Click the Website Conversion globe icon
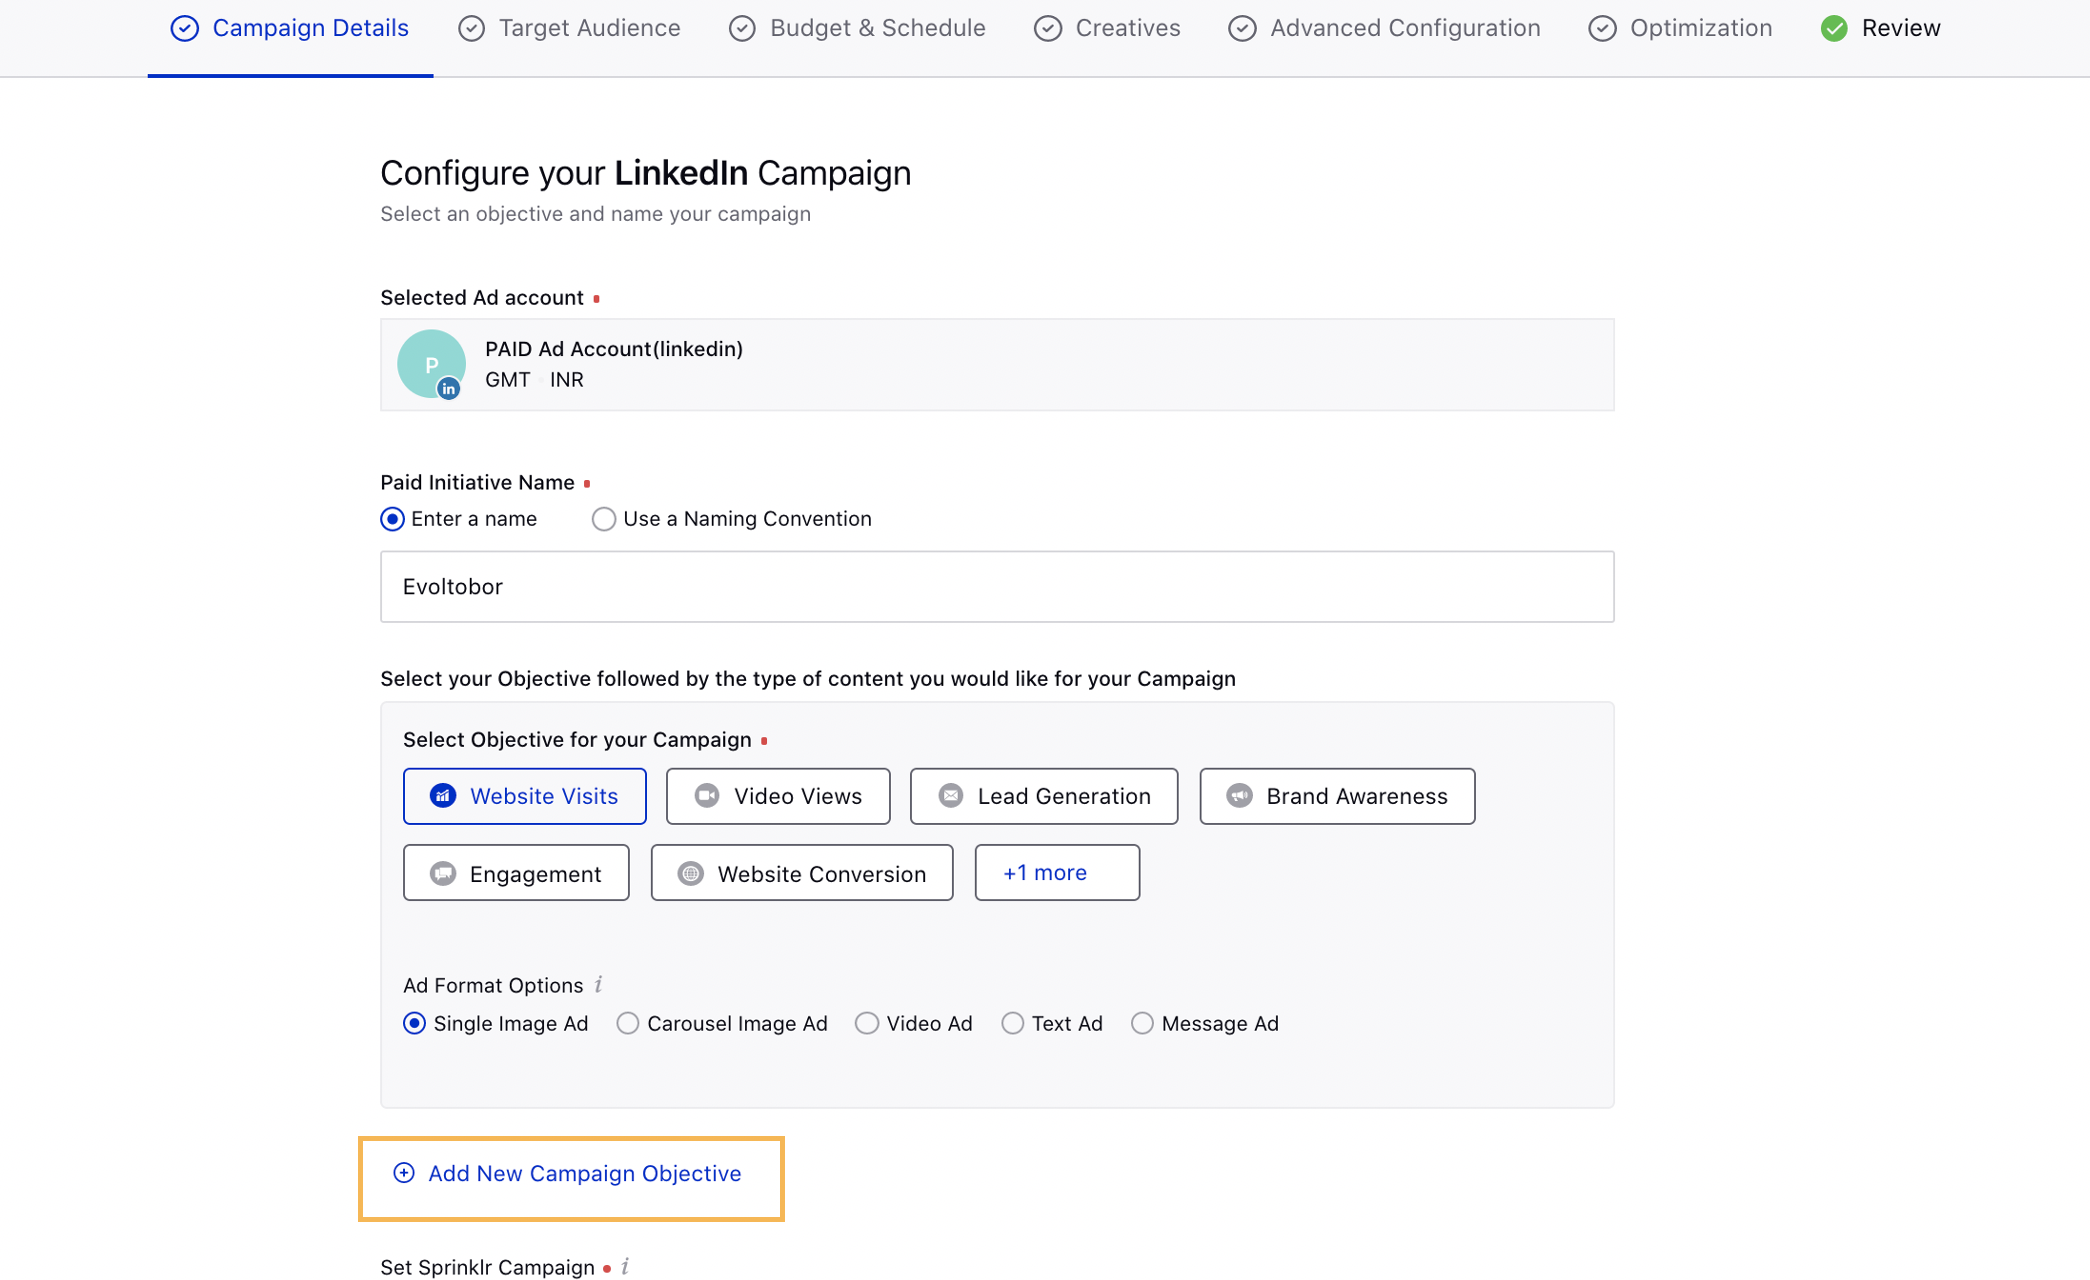2090x1280 pixels. tap(691, 874)
